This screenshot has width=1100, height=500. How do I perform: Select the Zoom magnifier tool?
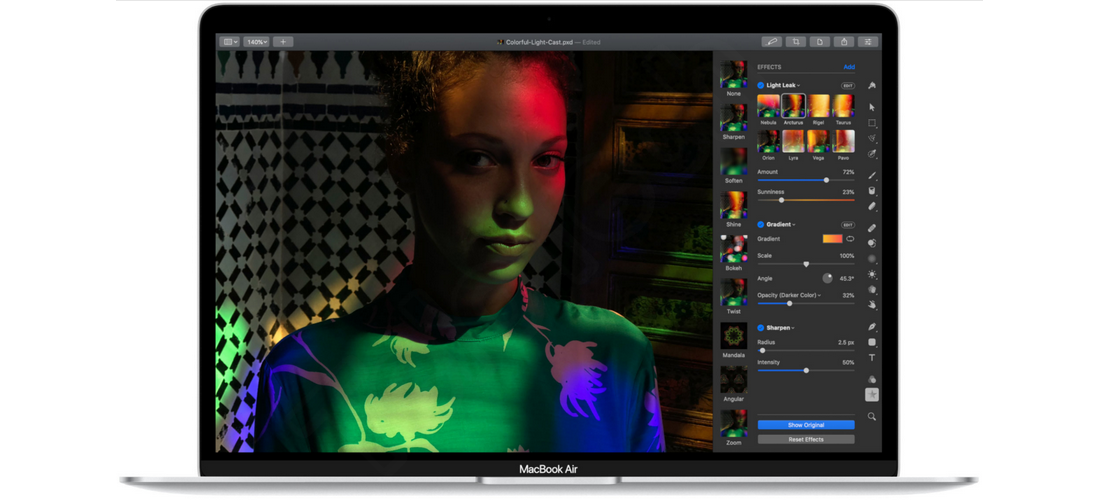tap(872, 417)
